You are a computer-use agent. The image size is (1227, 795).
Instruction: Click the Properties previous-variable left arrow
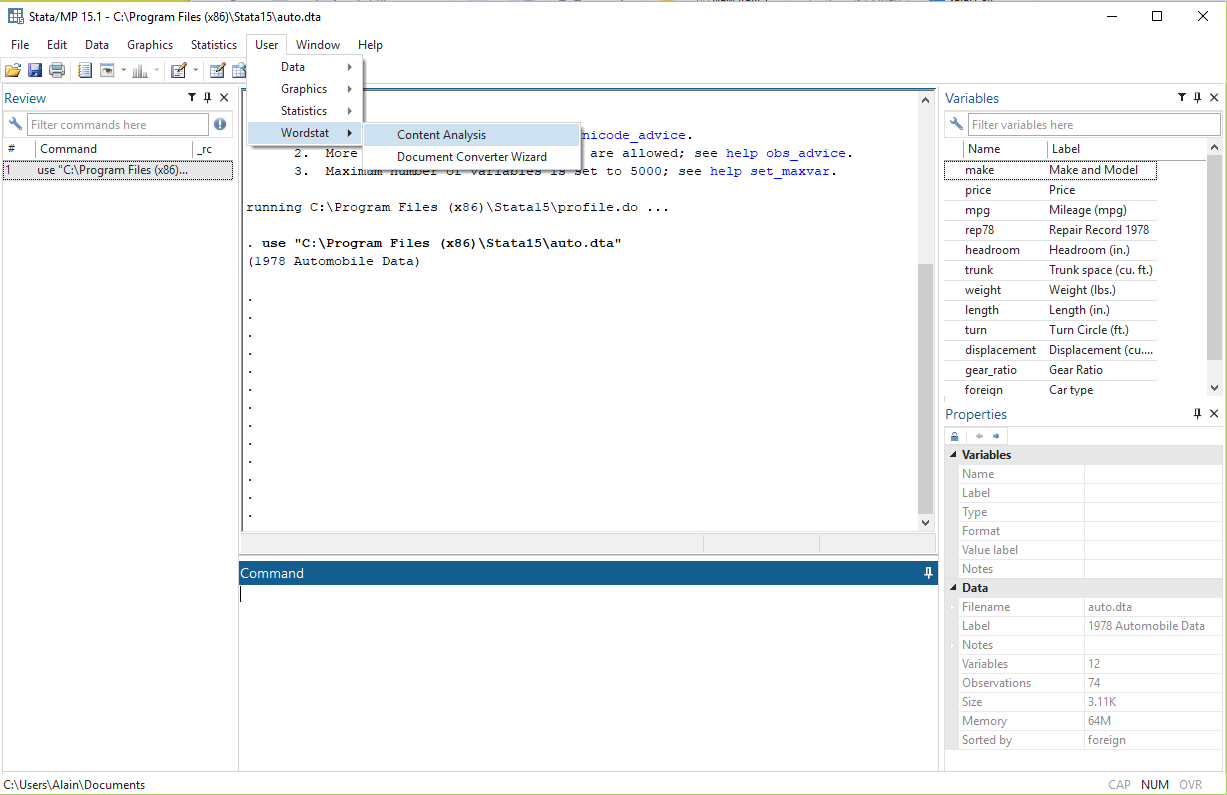pyautogui.click(x=979, y=436)
